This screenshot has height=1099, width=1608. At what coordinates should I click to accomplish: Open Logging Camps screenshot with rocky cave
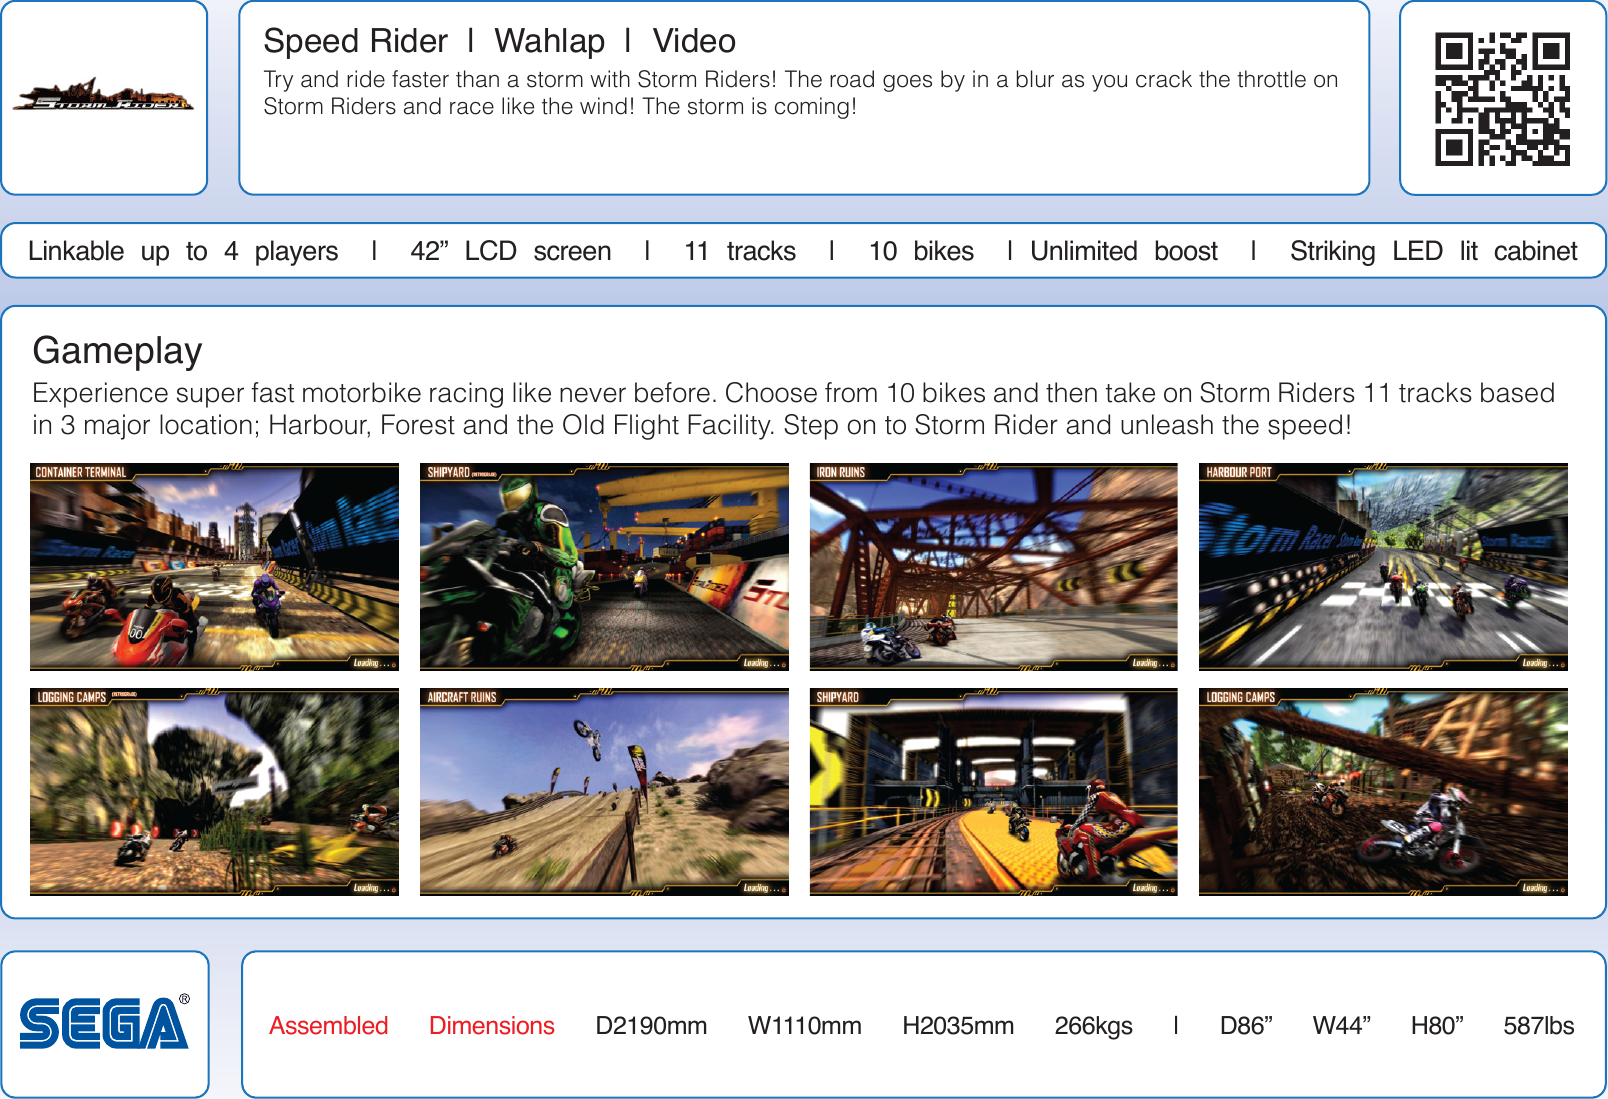[x=214, y=792]
